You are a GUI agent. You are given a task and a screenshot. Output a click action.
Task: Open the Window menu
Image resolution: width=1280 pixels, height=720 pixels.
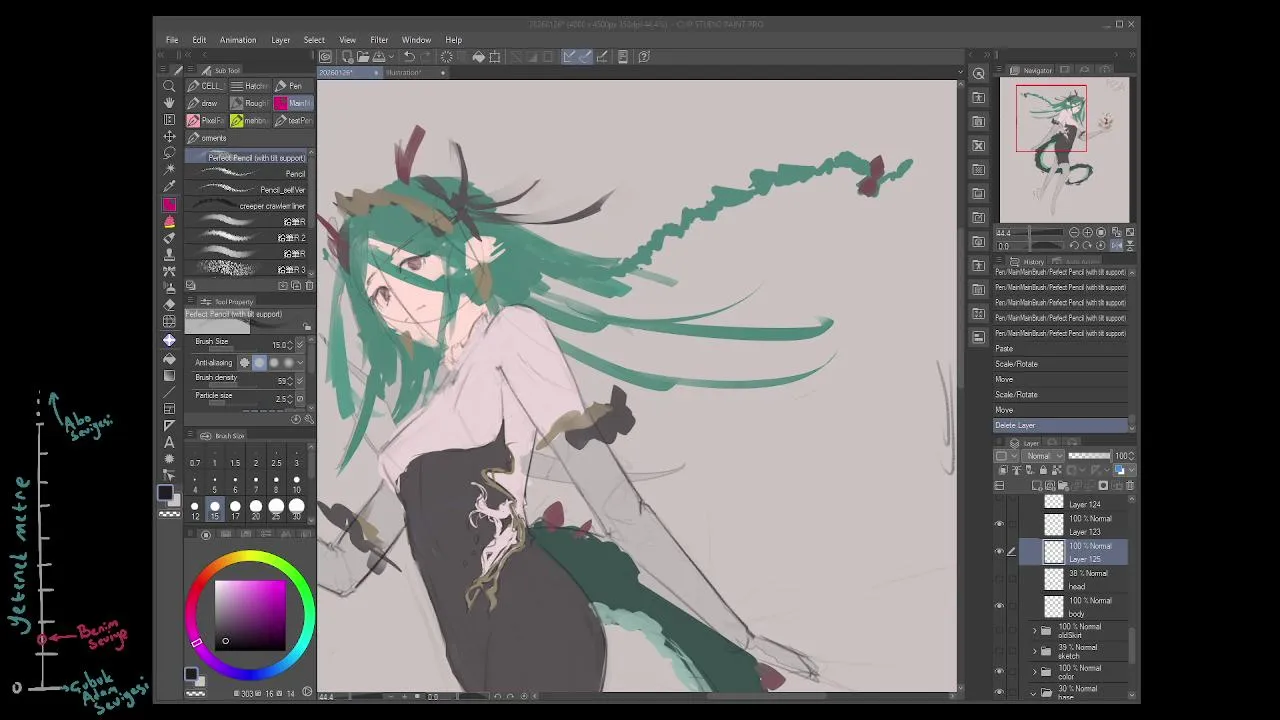pos(416,40)
